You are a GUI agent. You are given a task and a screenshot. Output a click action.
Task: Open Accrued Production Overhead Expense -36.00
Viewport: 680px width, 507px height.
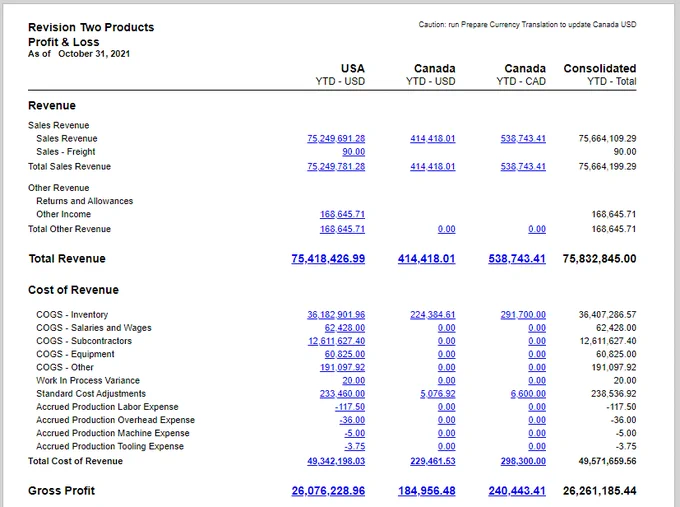pyautogui.click(x=352, y=420)
